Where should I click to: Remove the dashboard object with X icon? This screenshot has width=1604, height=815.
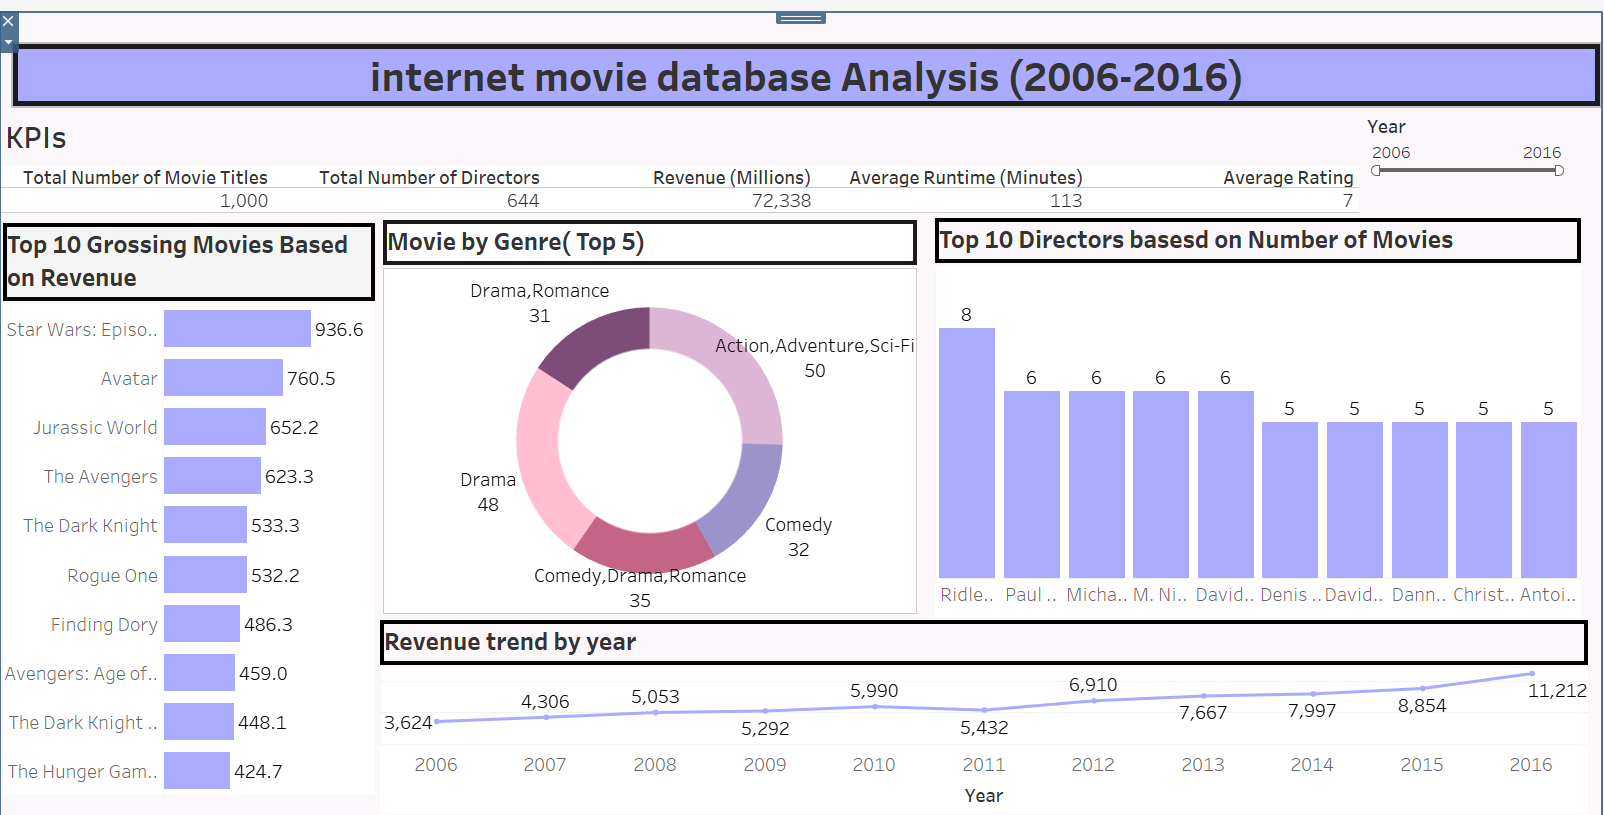tap(8, 20)
